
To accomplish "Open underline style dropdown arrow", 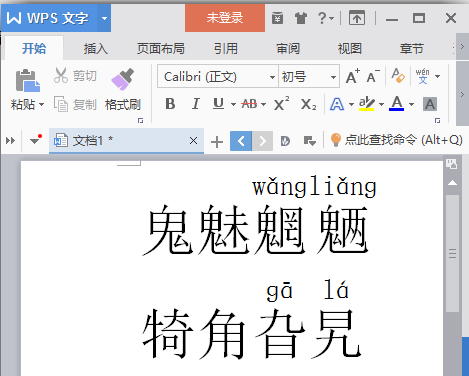I will (233, 105).
